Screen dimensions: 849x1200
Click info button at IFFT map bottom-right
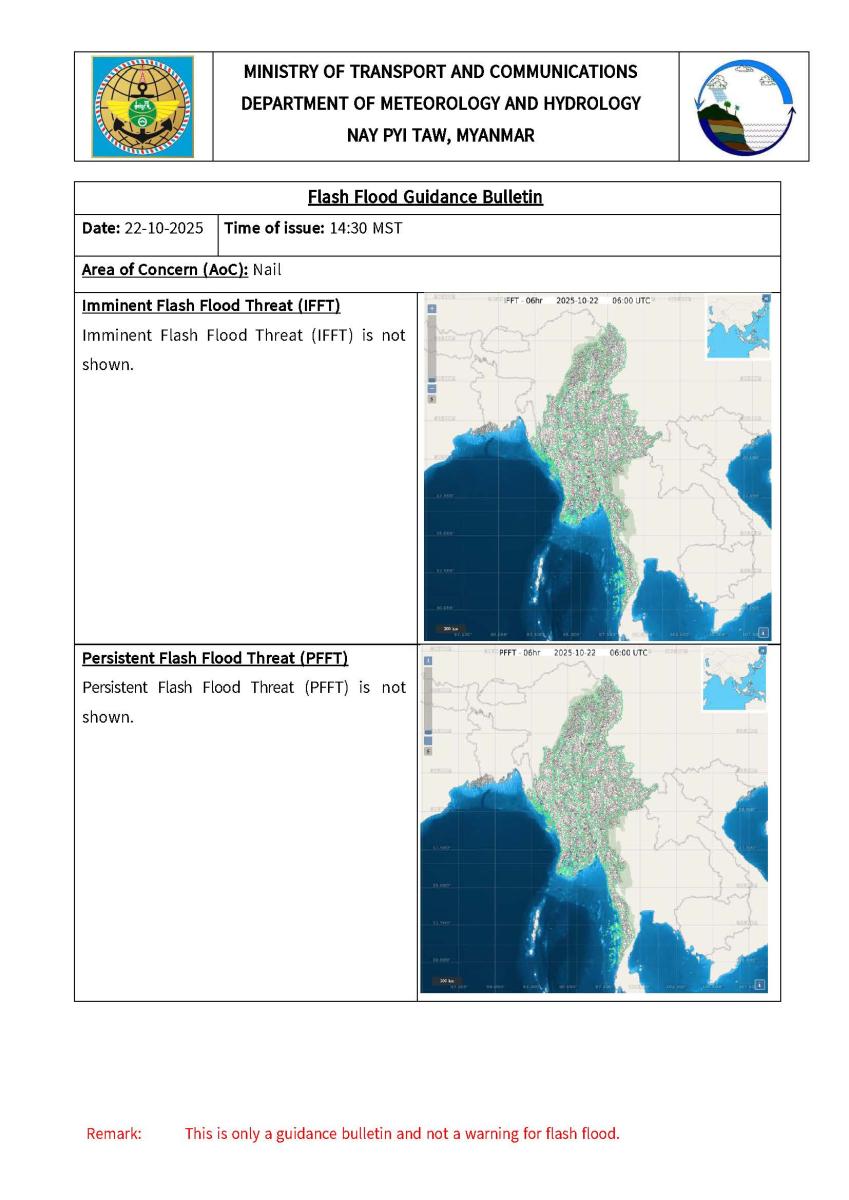764,631
